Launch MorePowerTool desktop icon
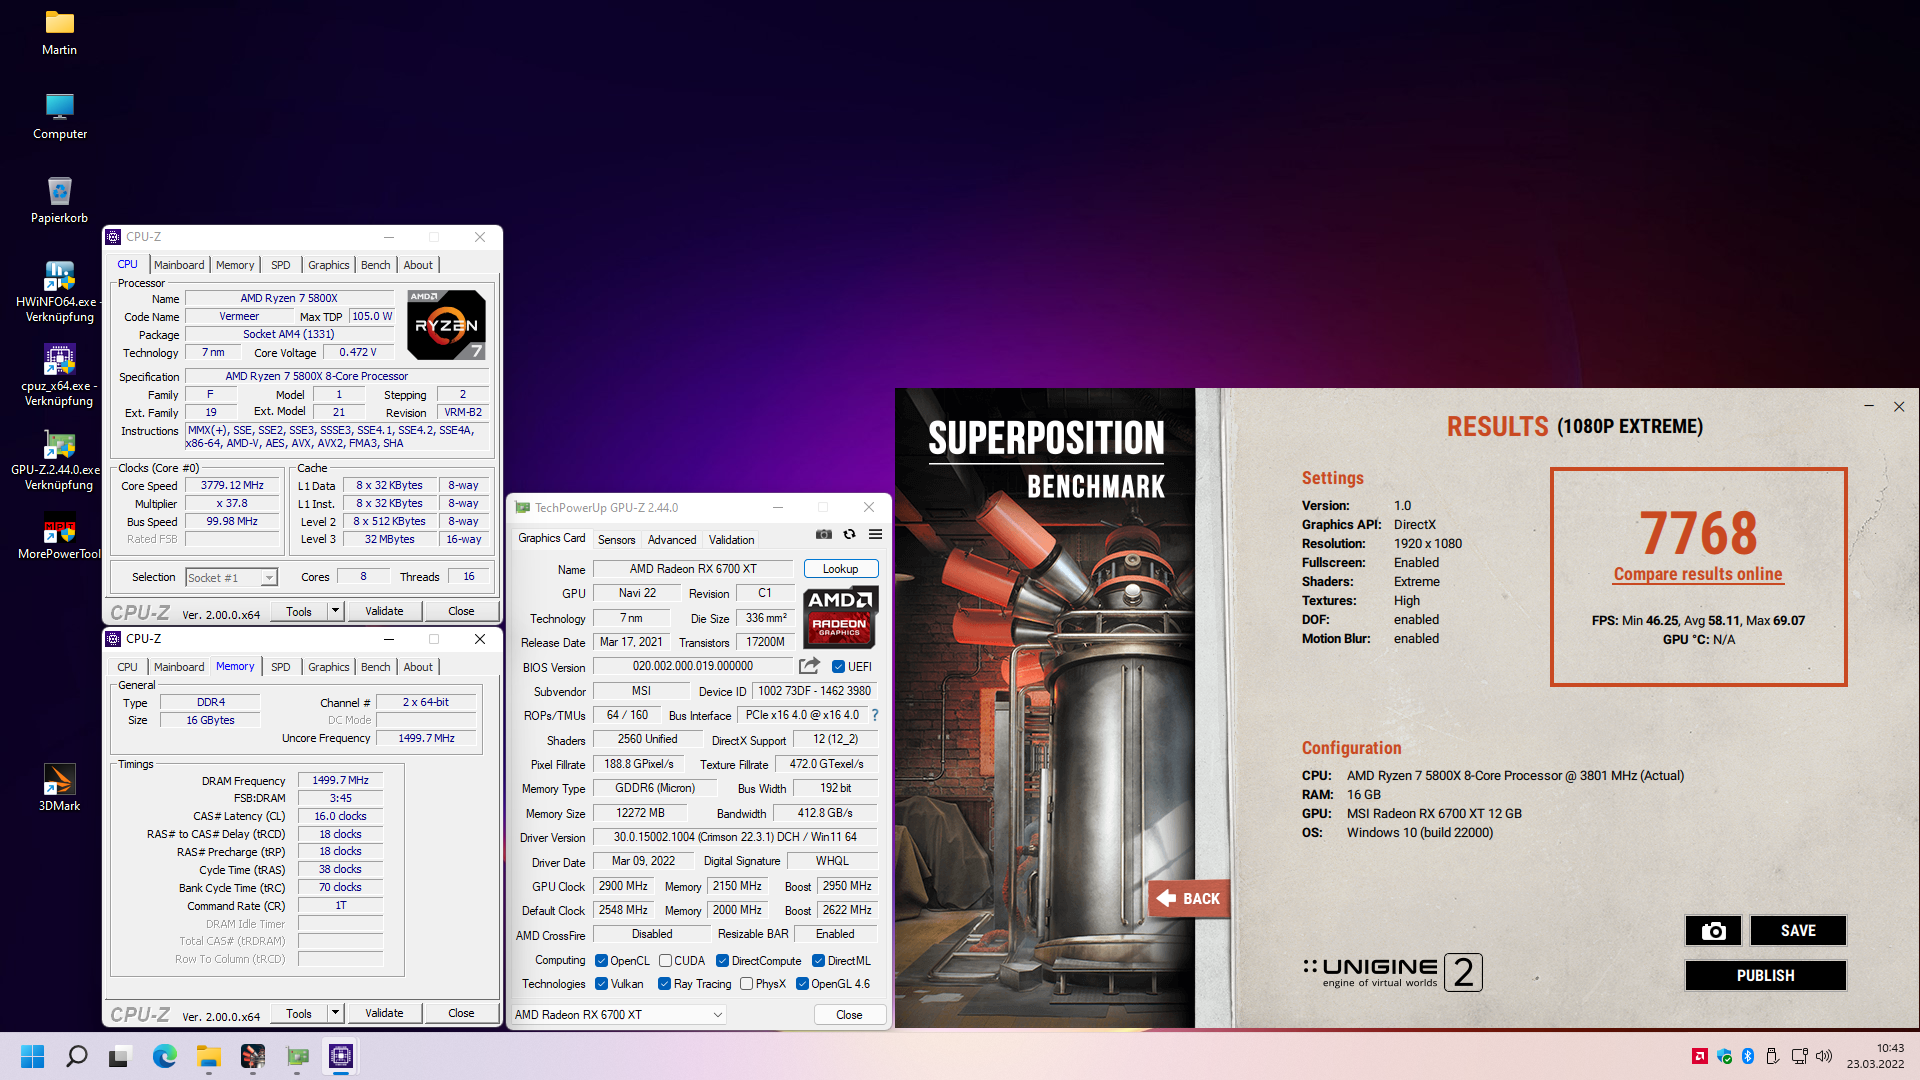Viewport: 1920px width, 1080px height. coord(59,536)
